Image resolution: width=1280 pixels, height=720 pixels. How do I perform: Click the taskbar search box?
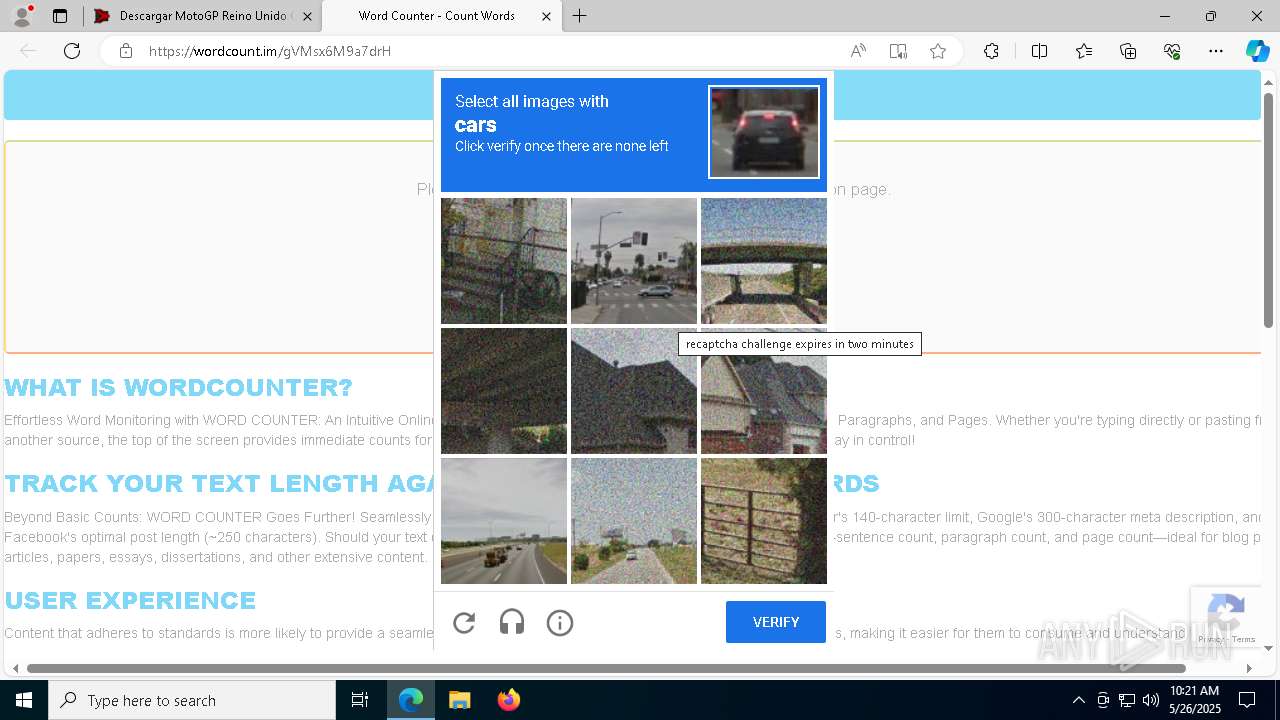[x=192, y=700]
